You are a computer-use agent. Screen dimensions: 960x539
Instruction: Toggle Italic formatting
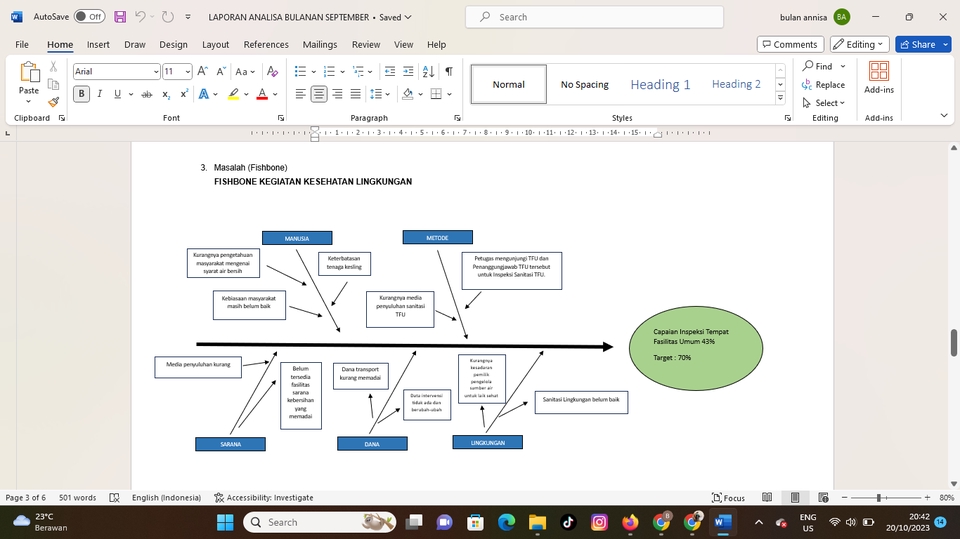tap(99, 94)
